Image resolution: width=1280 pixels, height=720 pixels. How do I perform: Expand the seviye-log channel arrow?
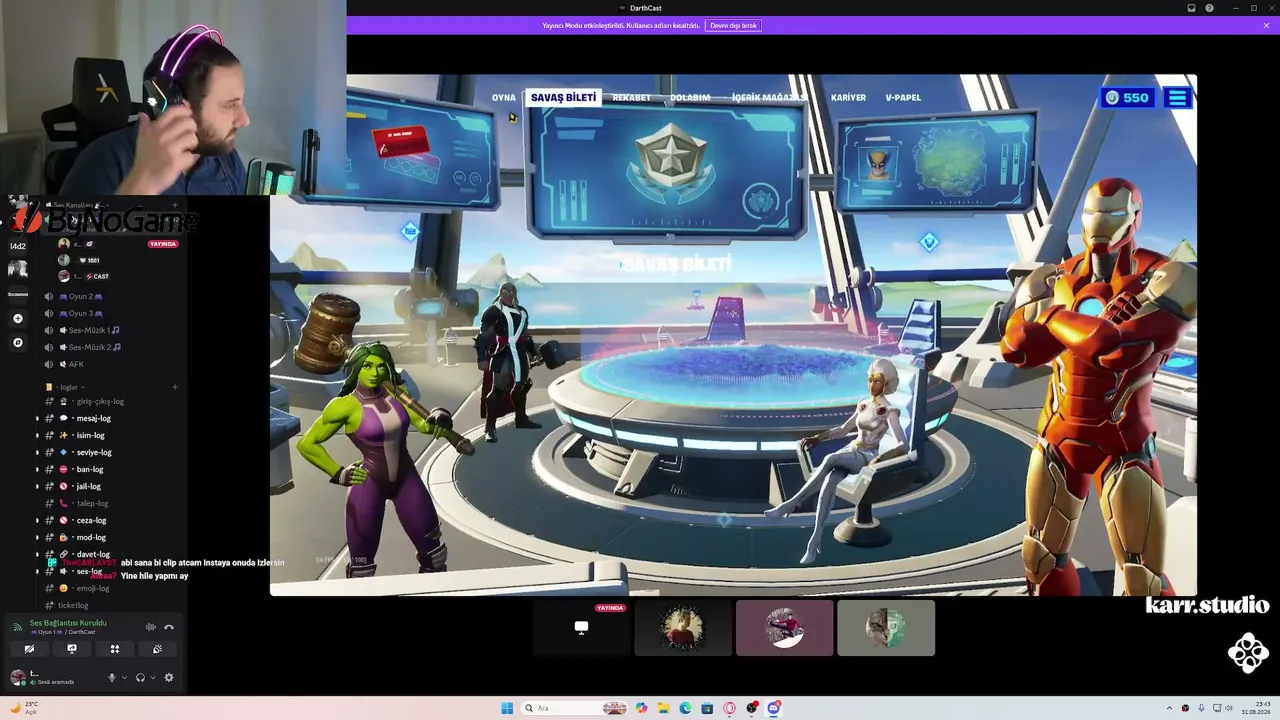point(37,452)
